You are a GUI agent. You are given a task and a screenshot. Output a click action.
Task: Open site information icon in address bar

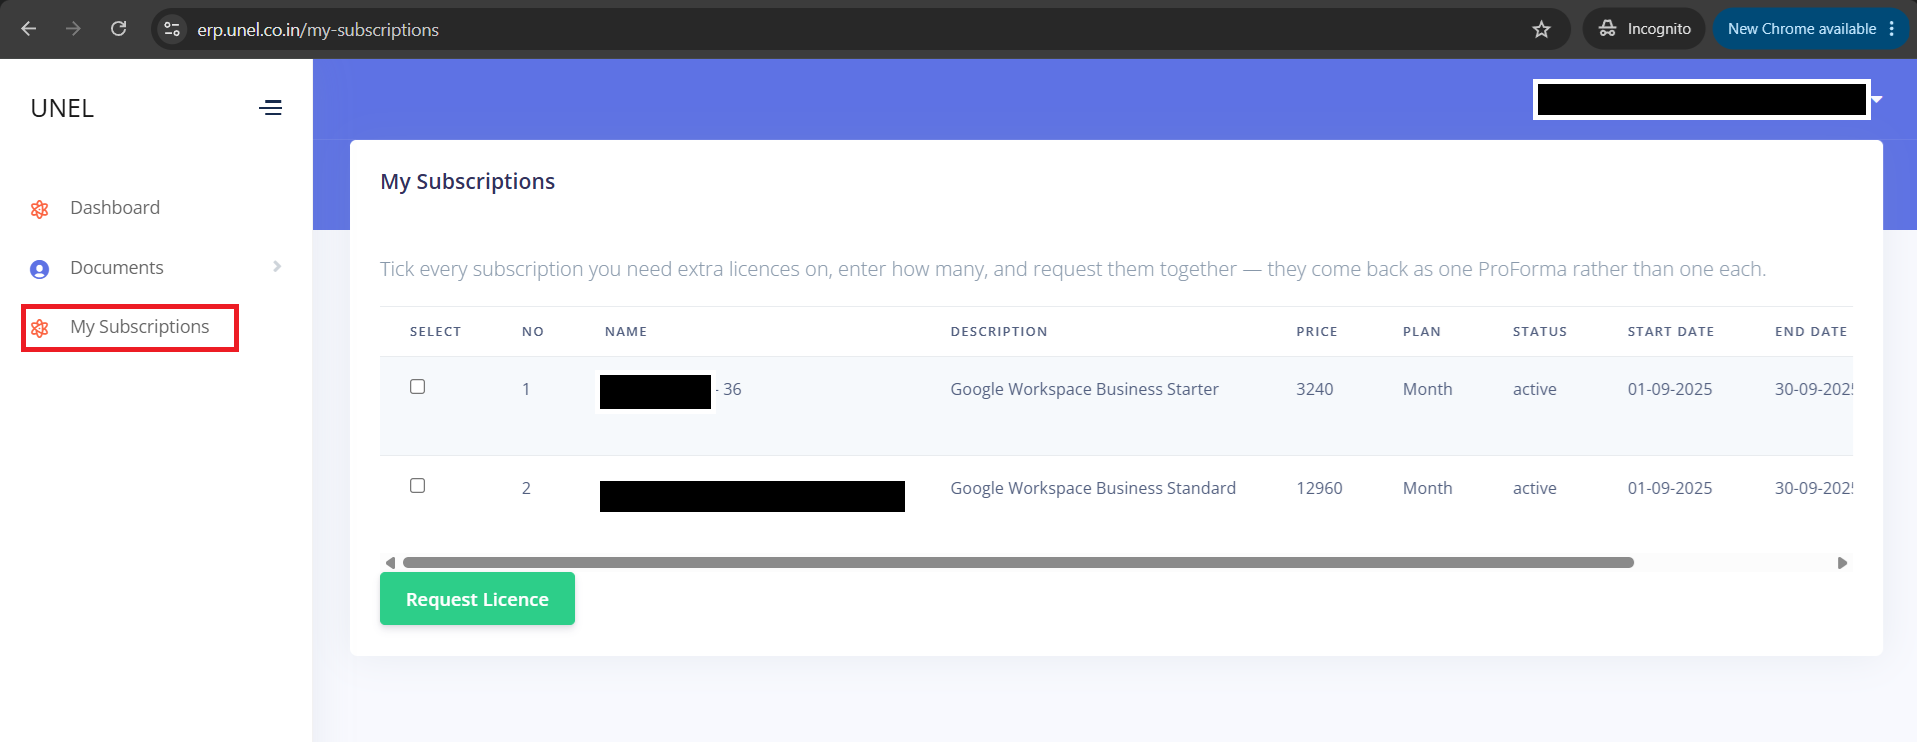[x=172, y=29]
